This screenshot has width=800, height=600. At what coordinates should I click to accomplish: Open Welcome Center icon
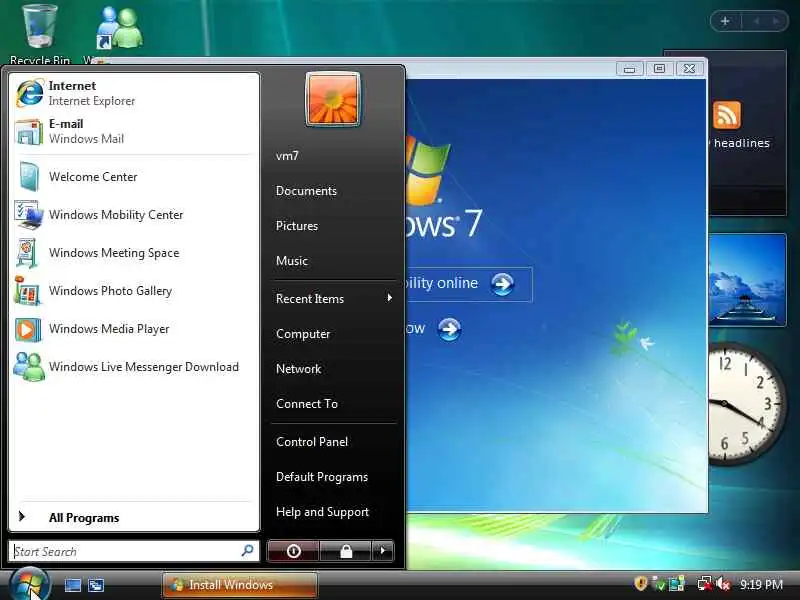tap(29, 177)
